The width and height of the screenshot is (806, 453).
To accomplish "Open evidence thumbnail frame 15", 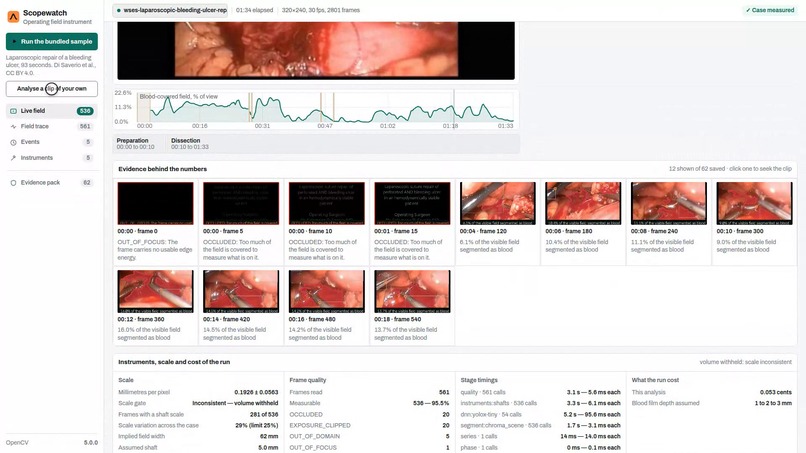I will tap(412, 203).
